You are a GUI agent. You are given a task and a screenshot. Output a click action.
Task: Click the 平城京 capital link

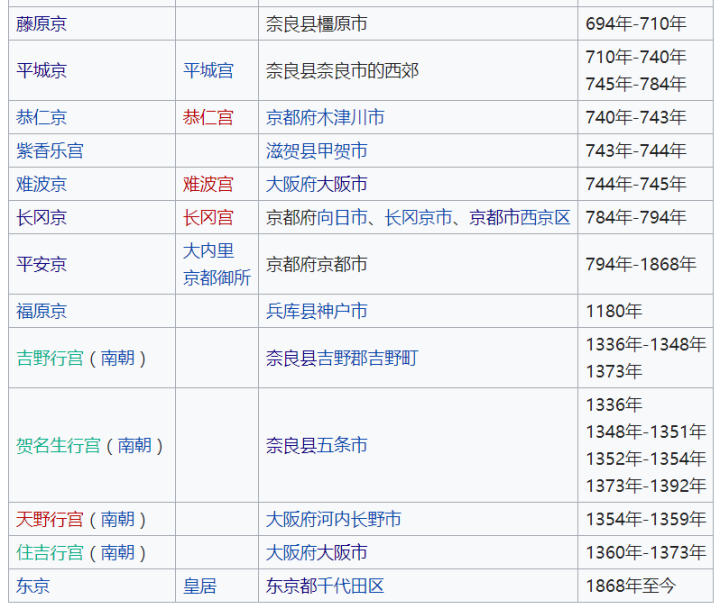coord(42,71)
